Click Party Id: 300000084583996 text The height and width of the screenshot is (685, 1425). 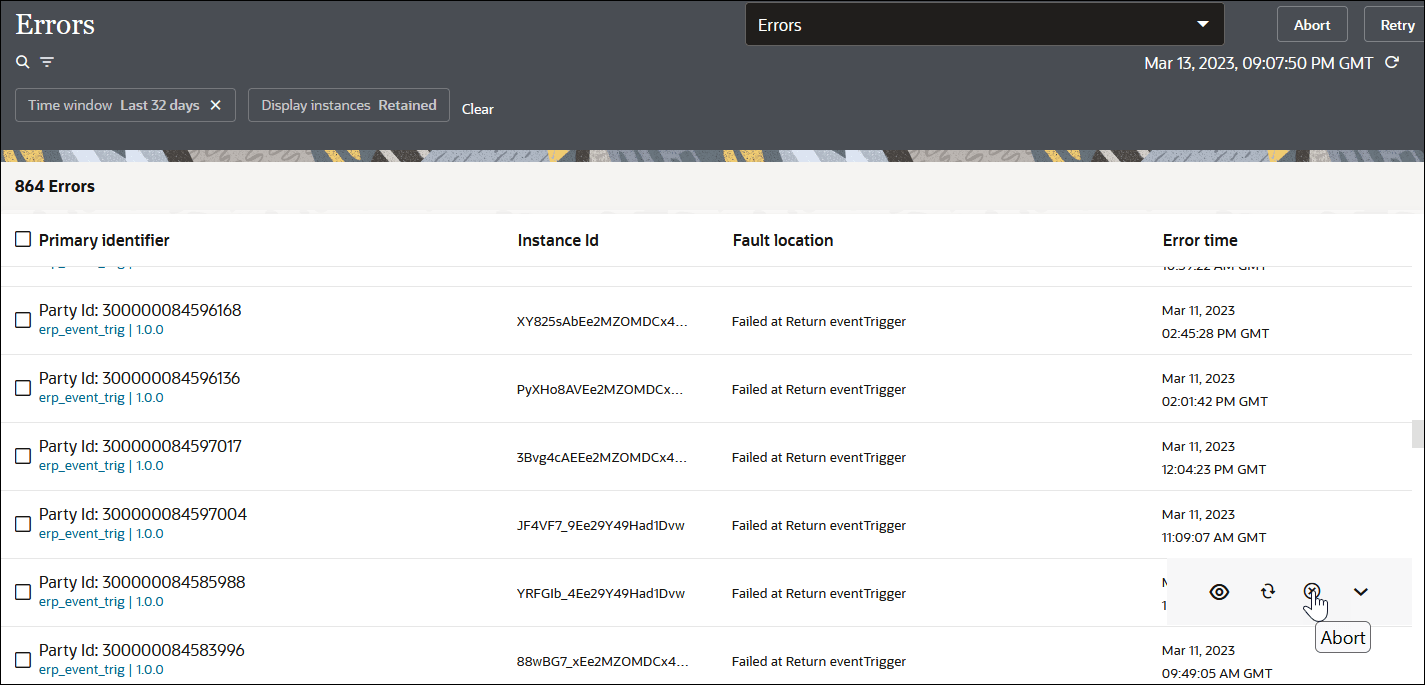pos(142,650)
